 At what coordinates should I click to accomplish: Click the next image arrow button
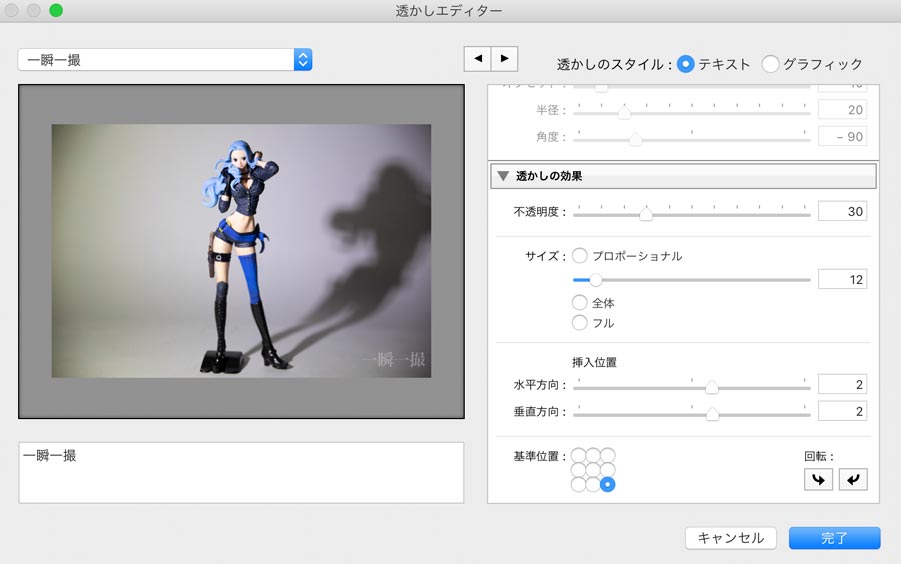[505, 59]
